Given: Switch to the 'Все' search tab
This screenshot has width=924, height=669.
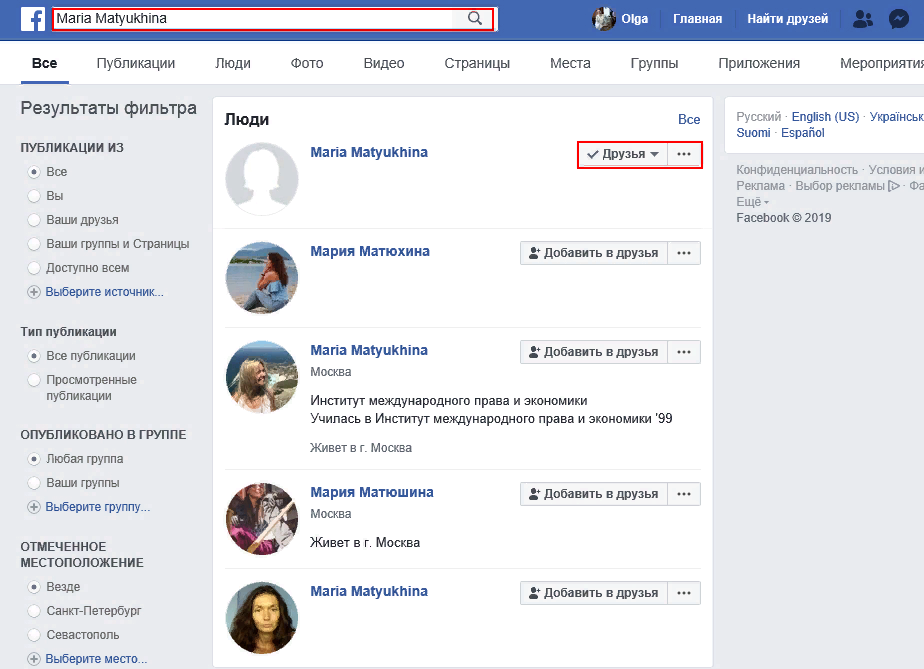Looking at the screenshot, I should (45, 63).
